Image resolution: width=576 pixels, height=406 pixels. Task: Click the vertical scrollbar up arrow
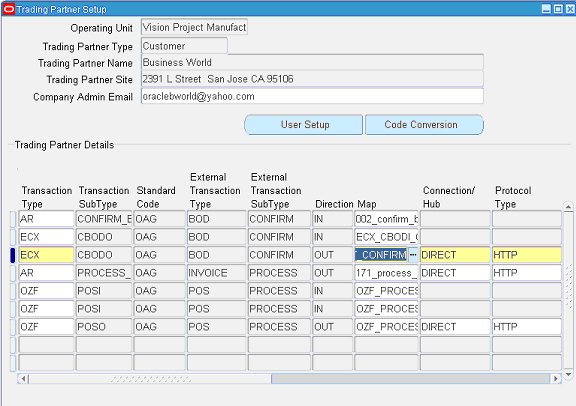click(x=568, y=207)
